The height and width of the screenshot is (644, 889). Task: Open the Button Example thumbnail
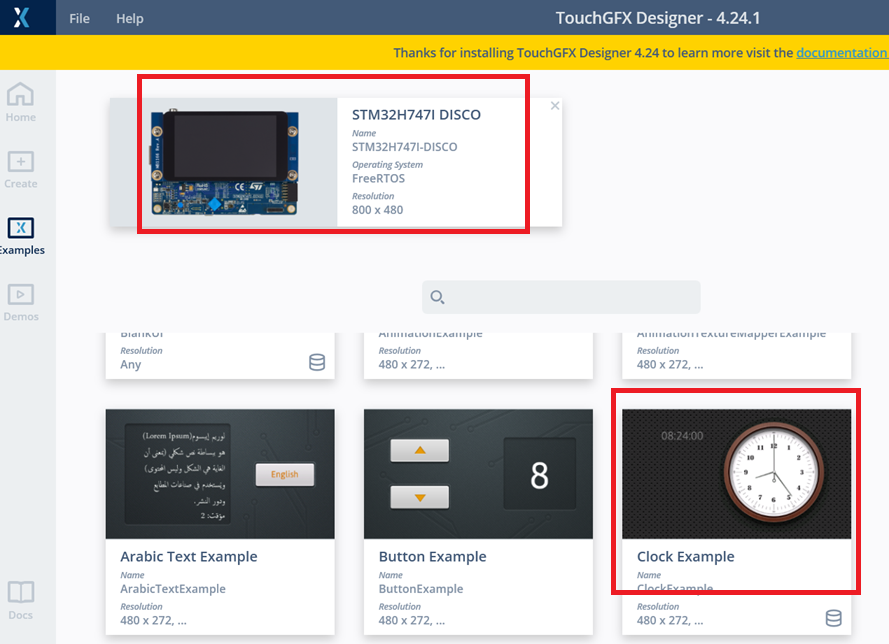click(478, 470)
